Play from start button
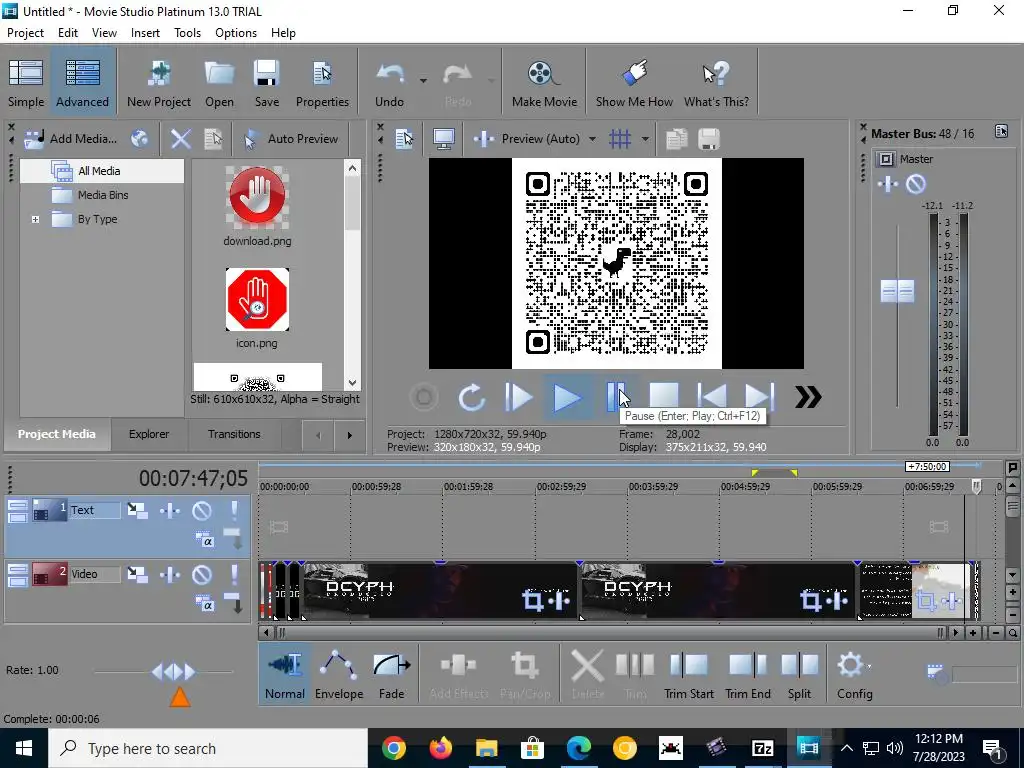 [519, 397]
